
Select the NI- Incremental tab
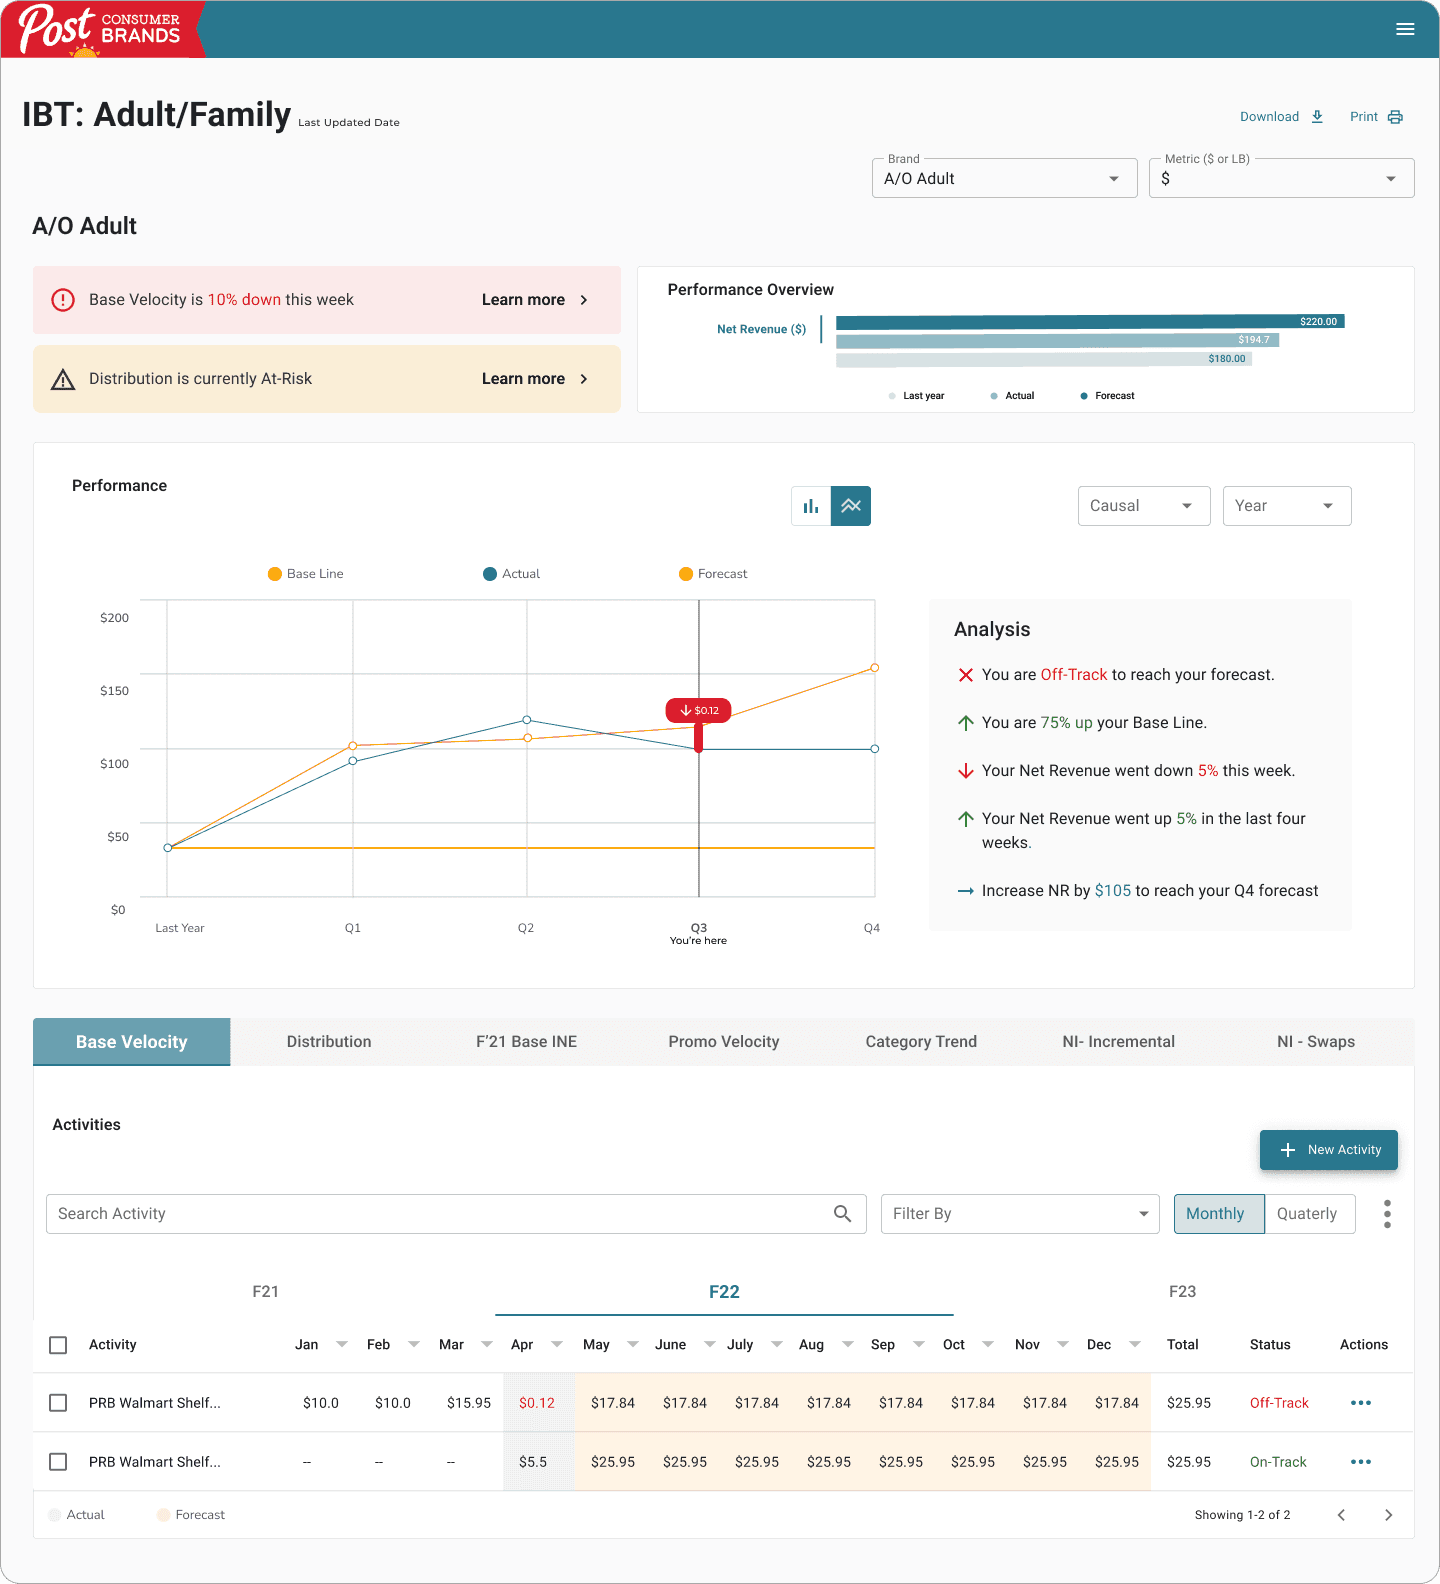point(1118,1042)
